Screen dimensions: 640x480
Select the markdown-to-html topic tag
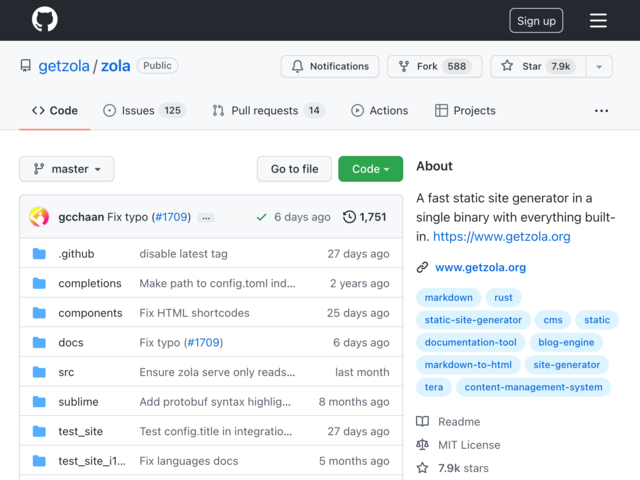click(468, 365)
